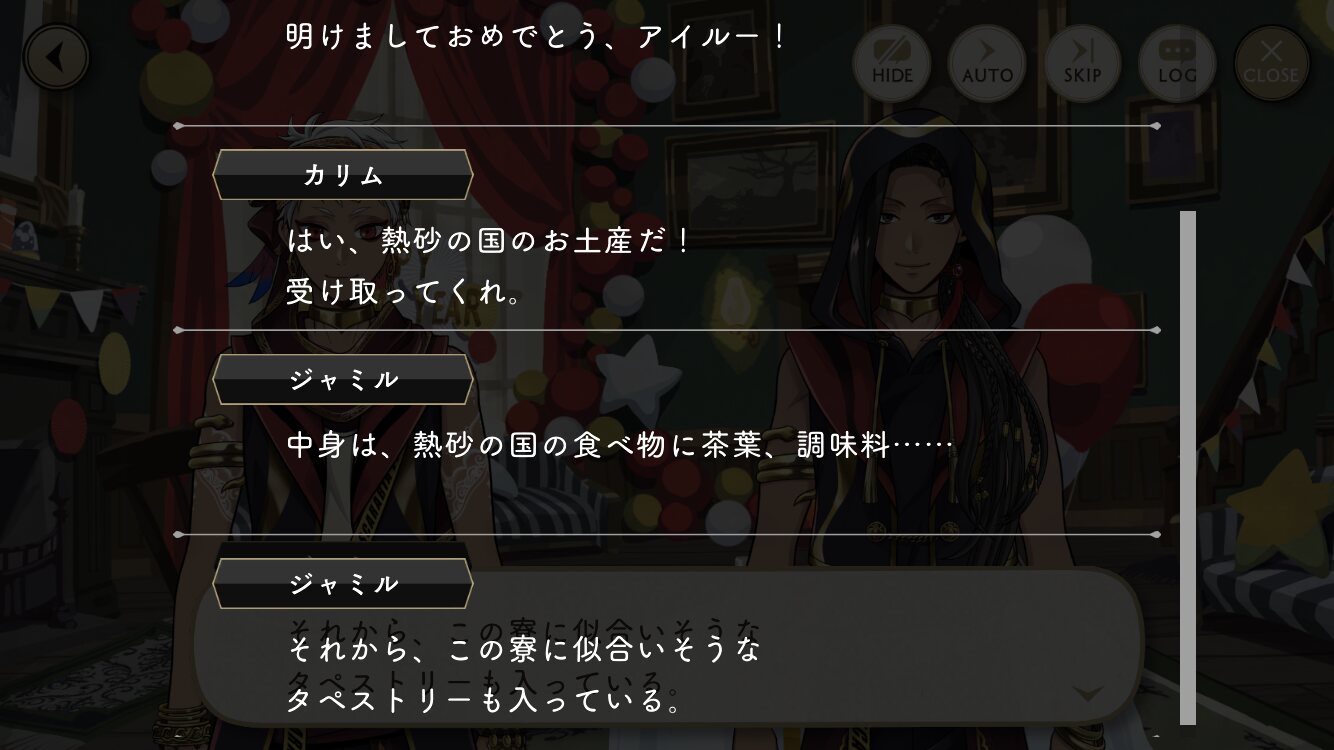Click the log line 受け取ってくれ。

point(405,292)
